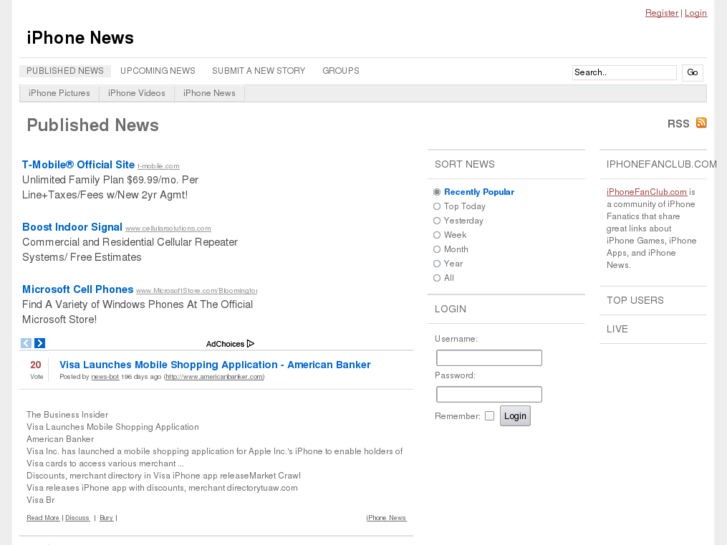Open Boost Indoor Signal ad
Viewport: 727px width, 545px height.
coord(72,227)
